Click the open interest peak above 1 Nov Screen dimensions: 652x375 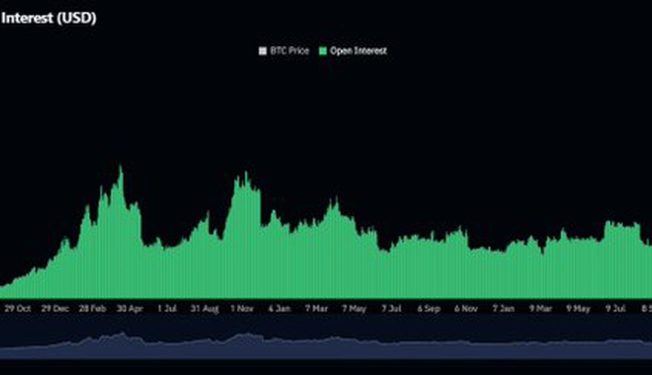(x=246, y=173)
